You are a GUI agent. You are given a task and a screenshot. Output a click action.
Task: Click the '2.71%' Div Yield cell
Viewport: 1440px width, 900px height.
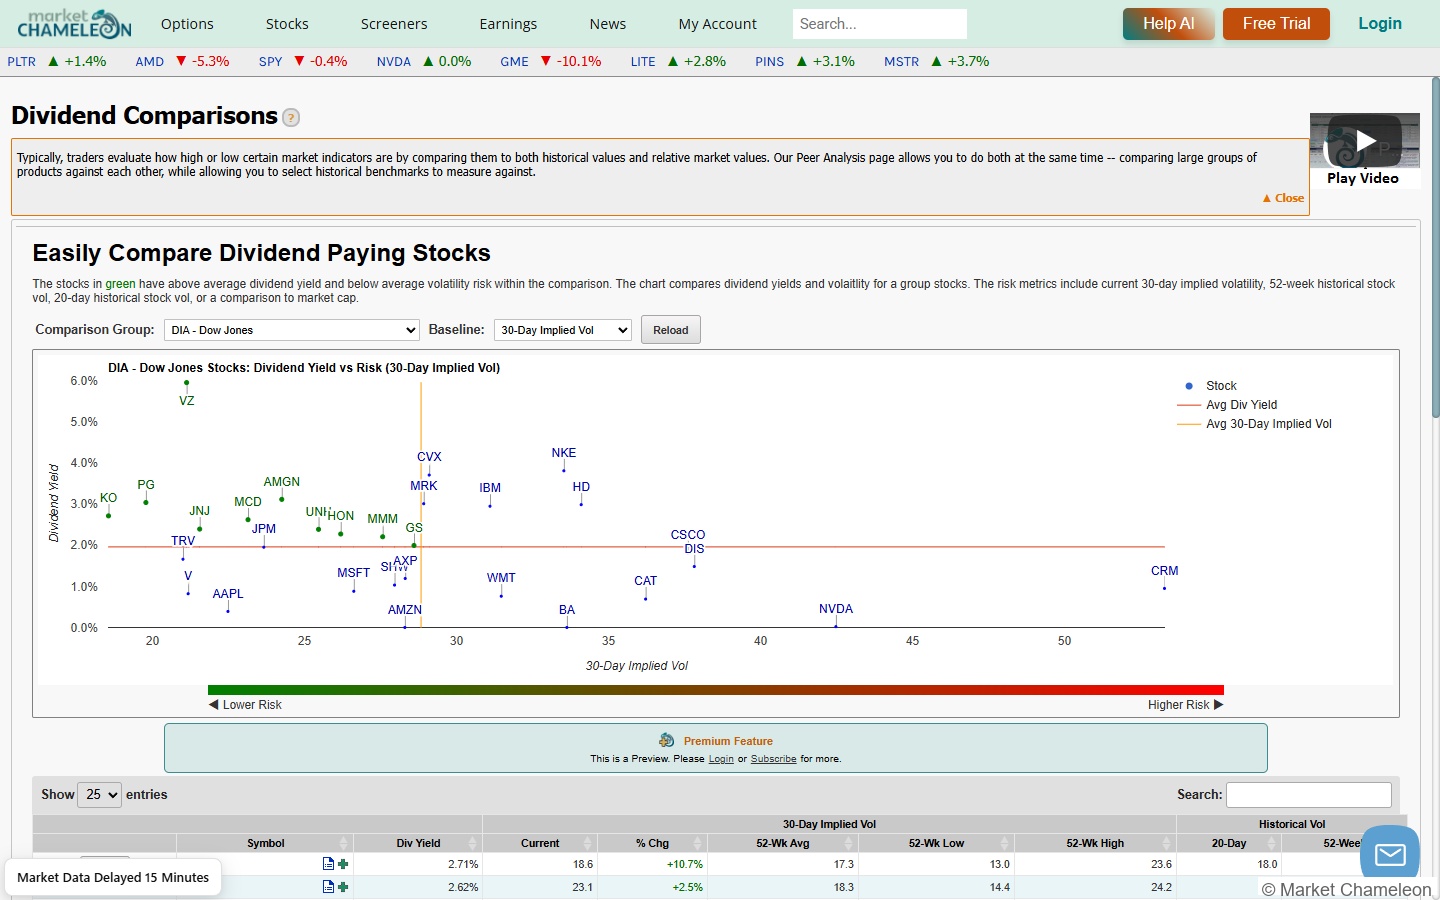click(418, 864)
